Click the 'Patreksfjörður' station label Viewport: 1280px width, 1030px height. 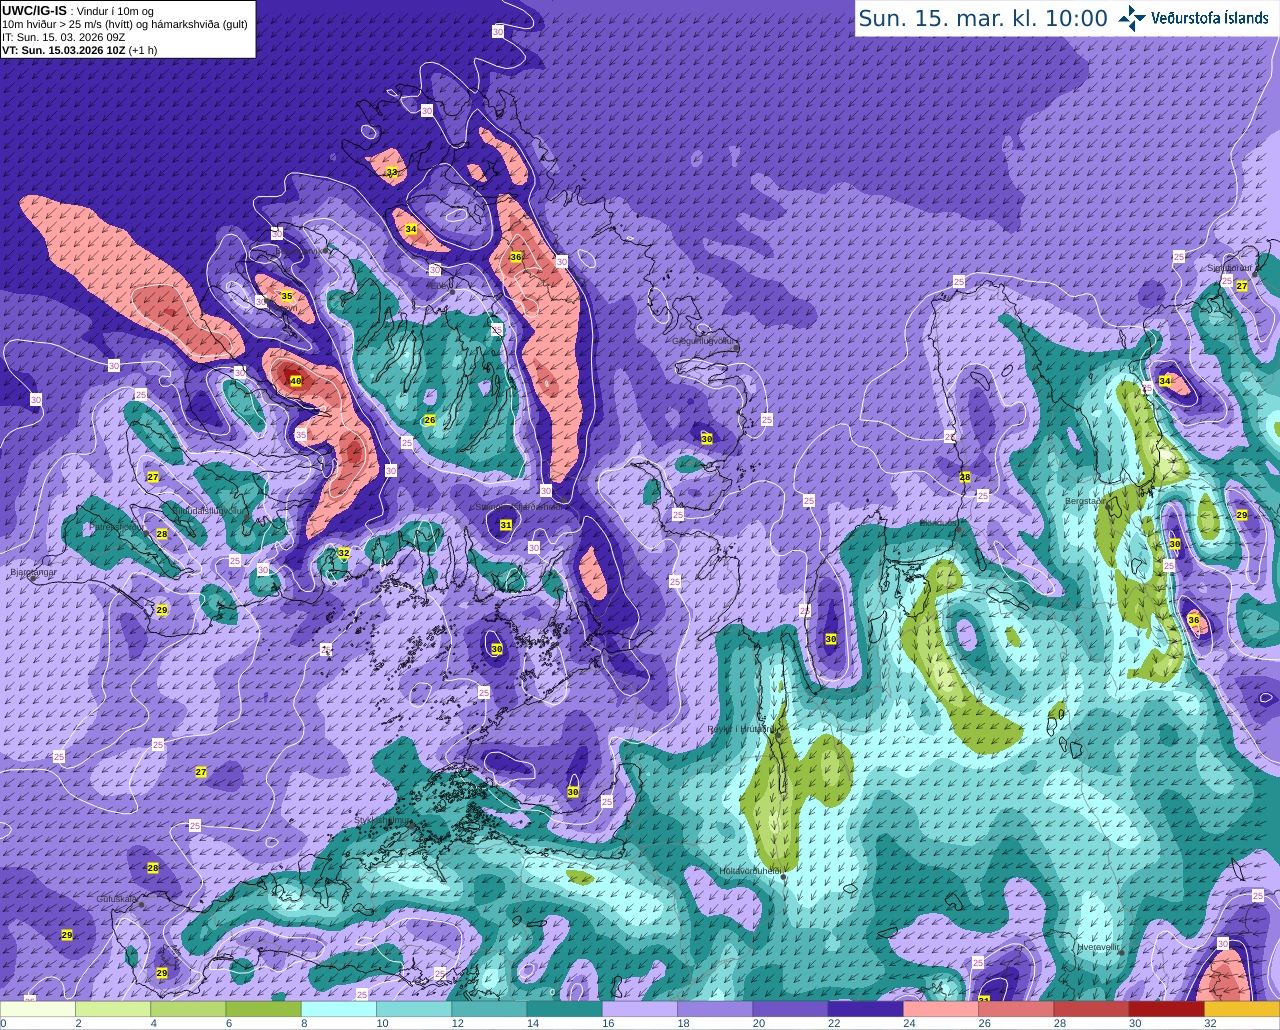(x=118, y=526)
